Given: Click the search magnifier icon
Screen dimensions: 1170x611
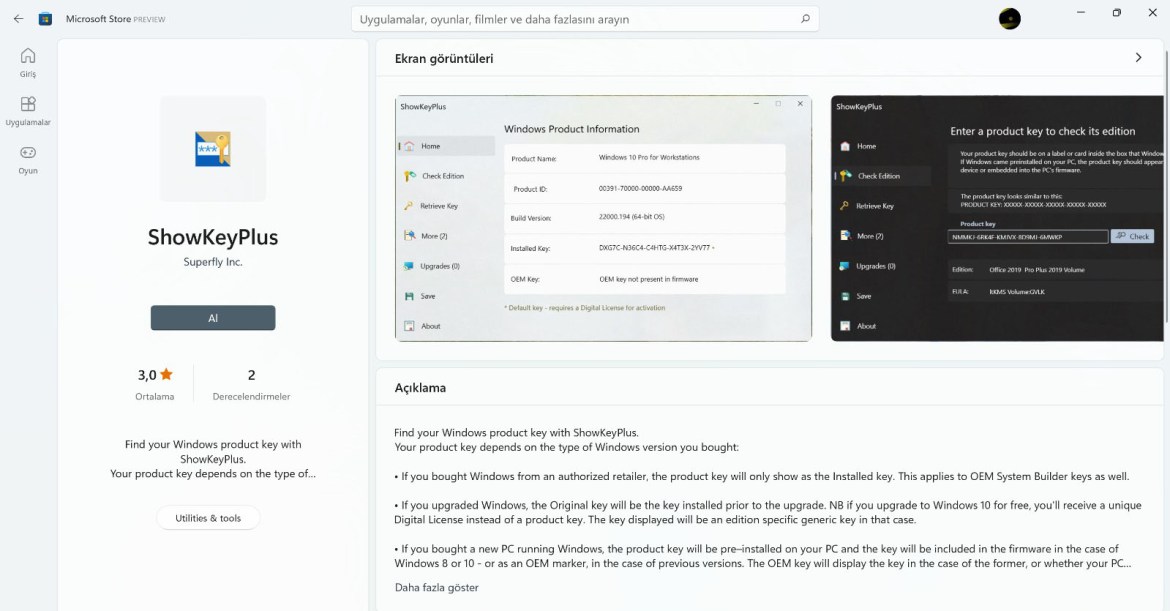Looking at the screenshot, I should (805, 19).
